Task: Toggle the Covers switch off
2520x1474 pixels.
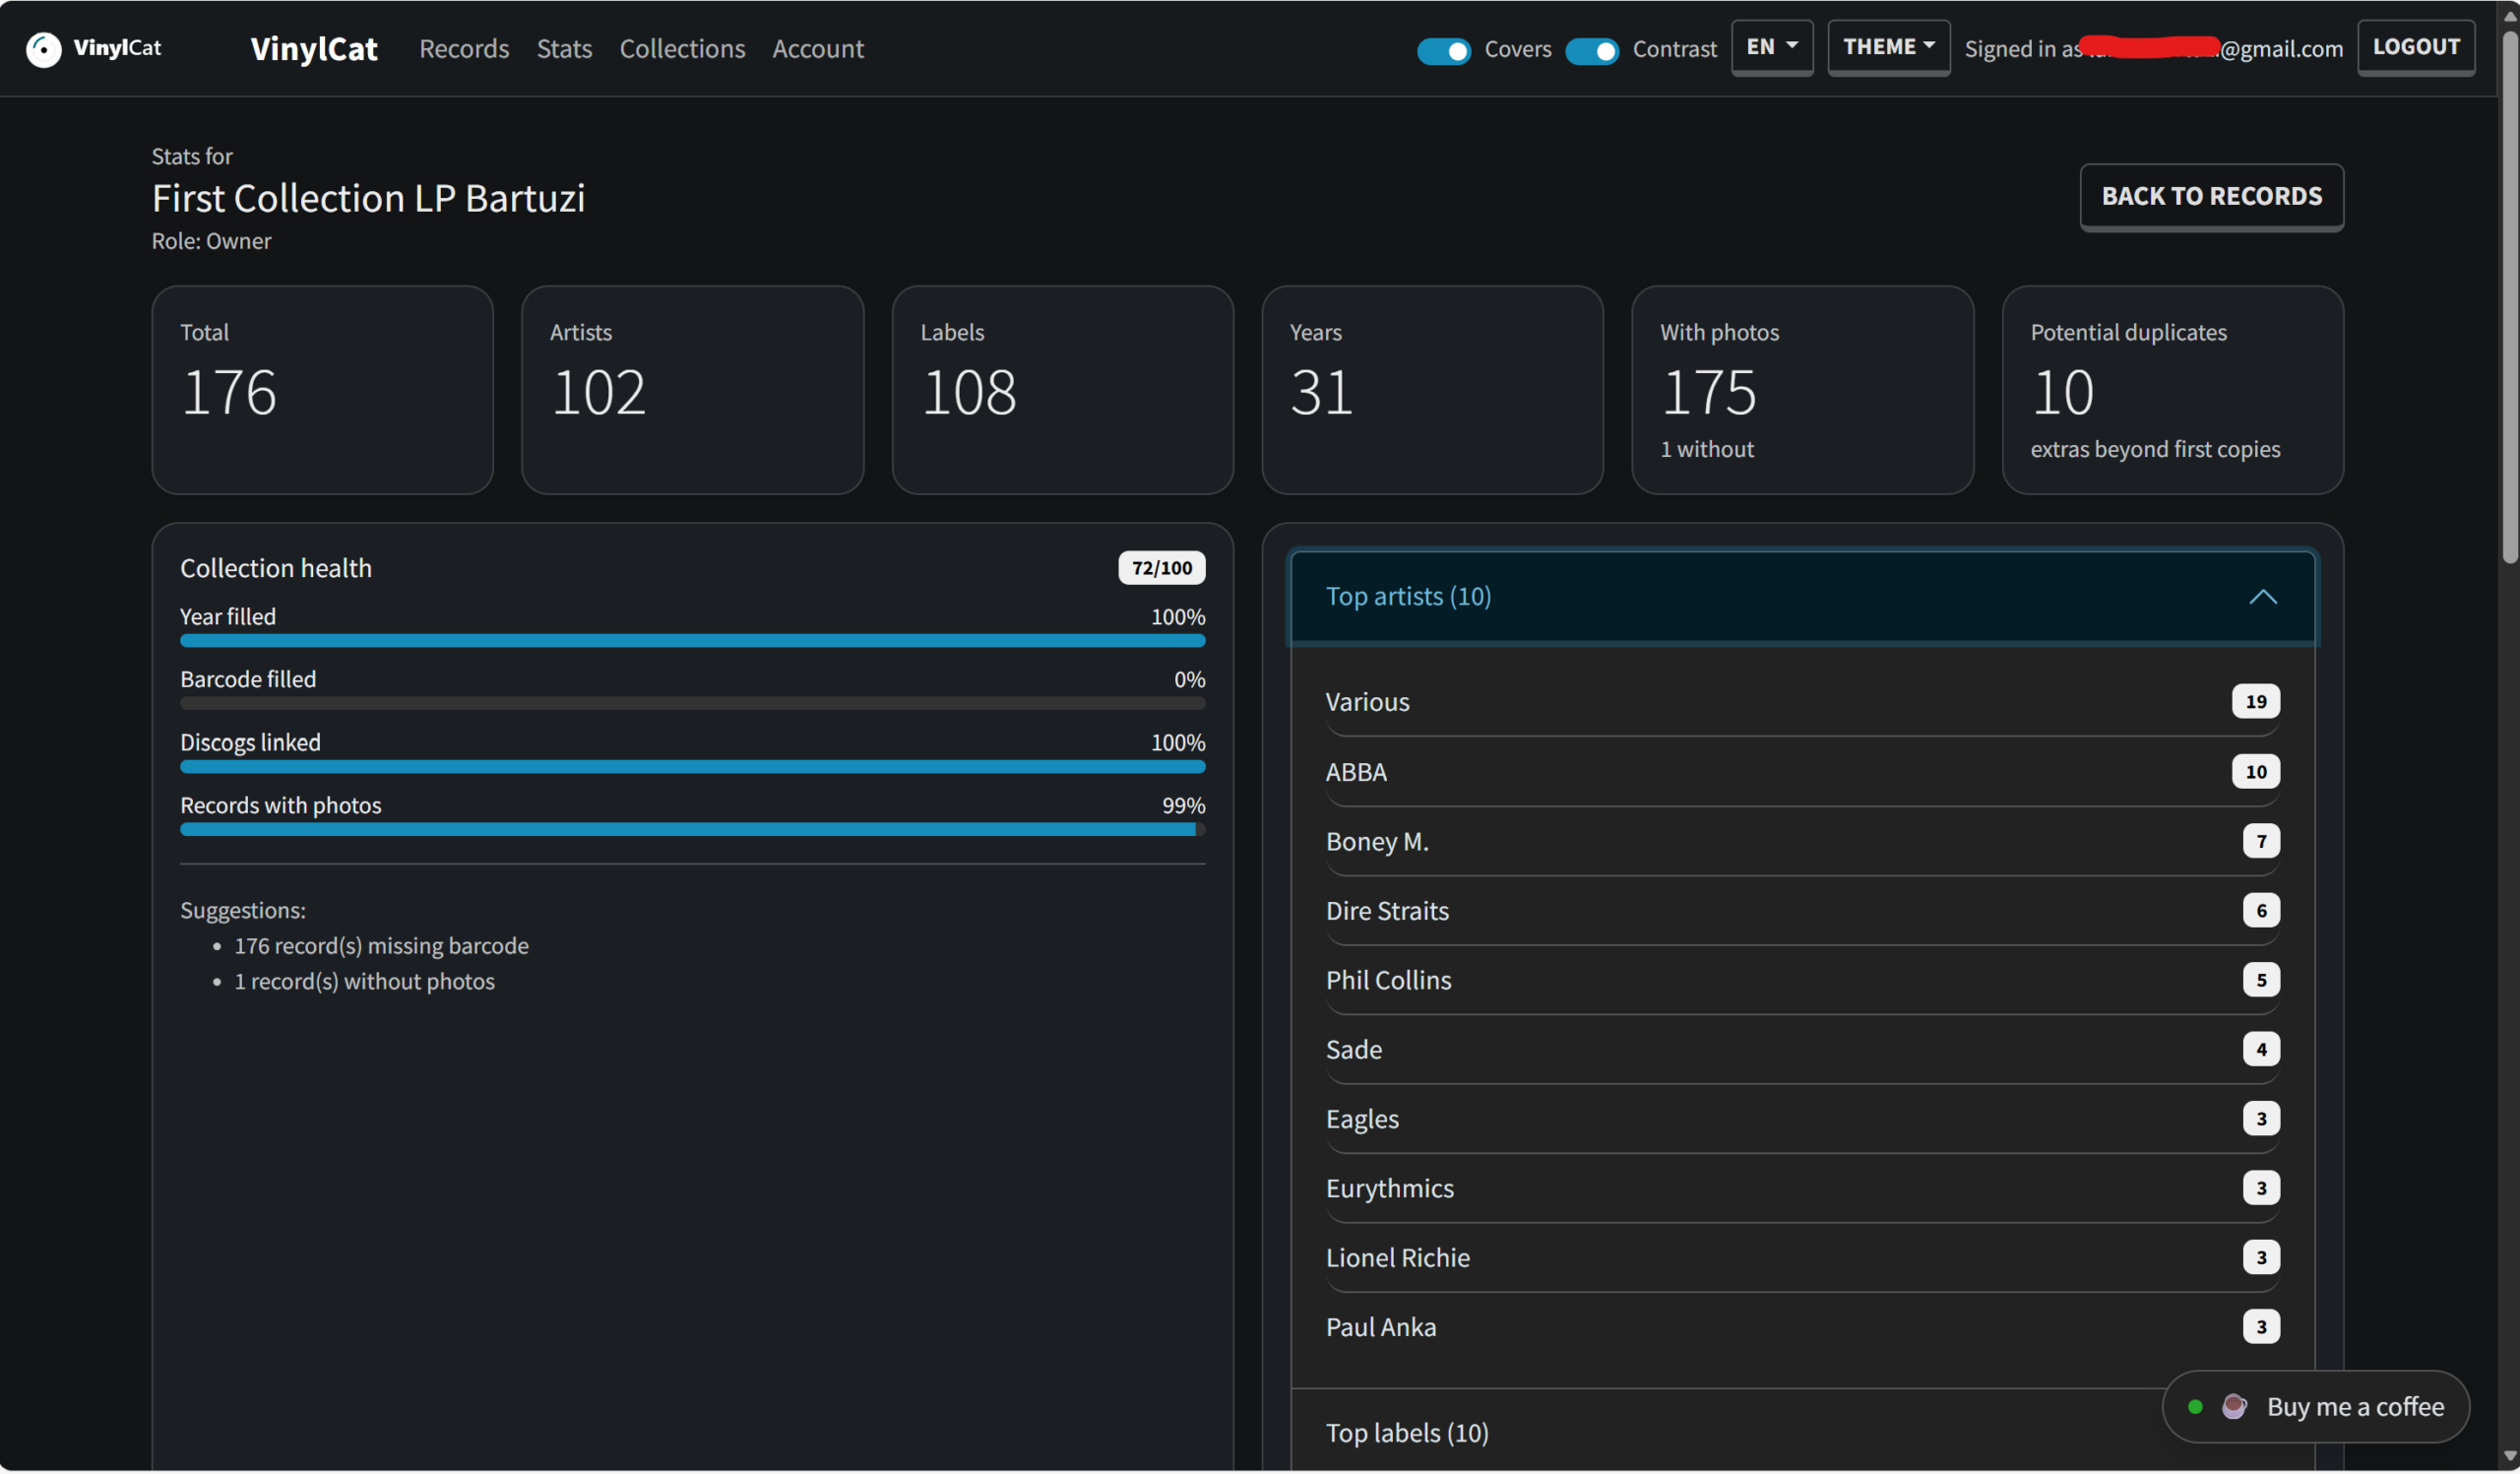Action: point(1443,50)
